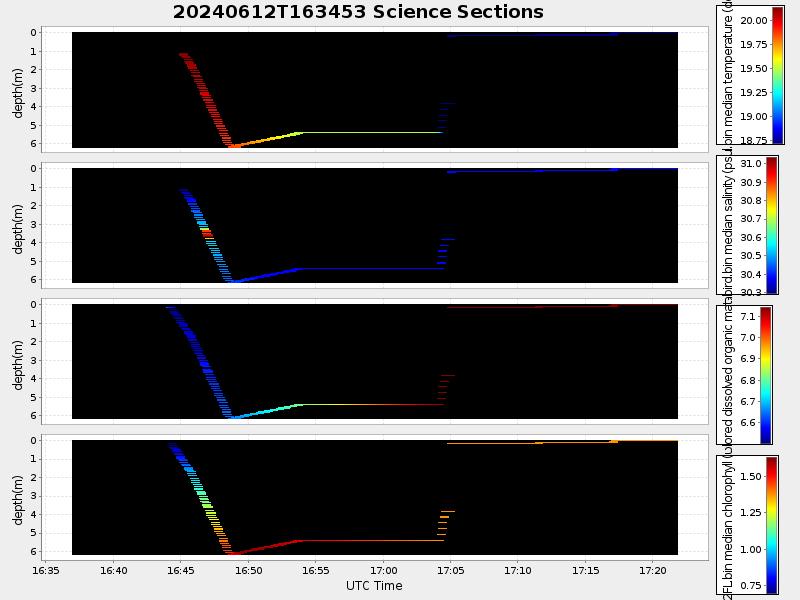This screenshot has width=800, height=600.
Task: Click the 17:00 time tick label
Action: click(383, 570)
